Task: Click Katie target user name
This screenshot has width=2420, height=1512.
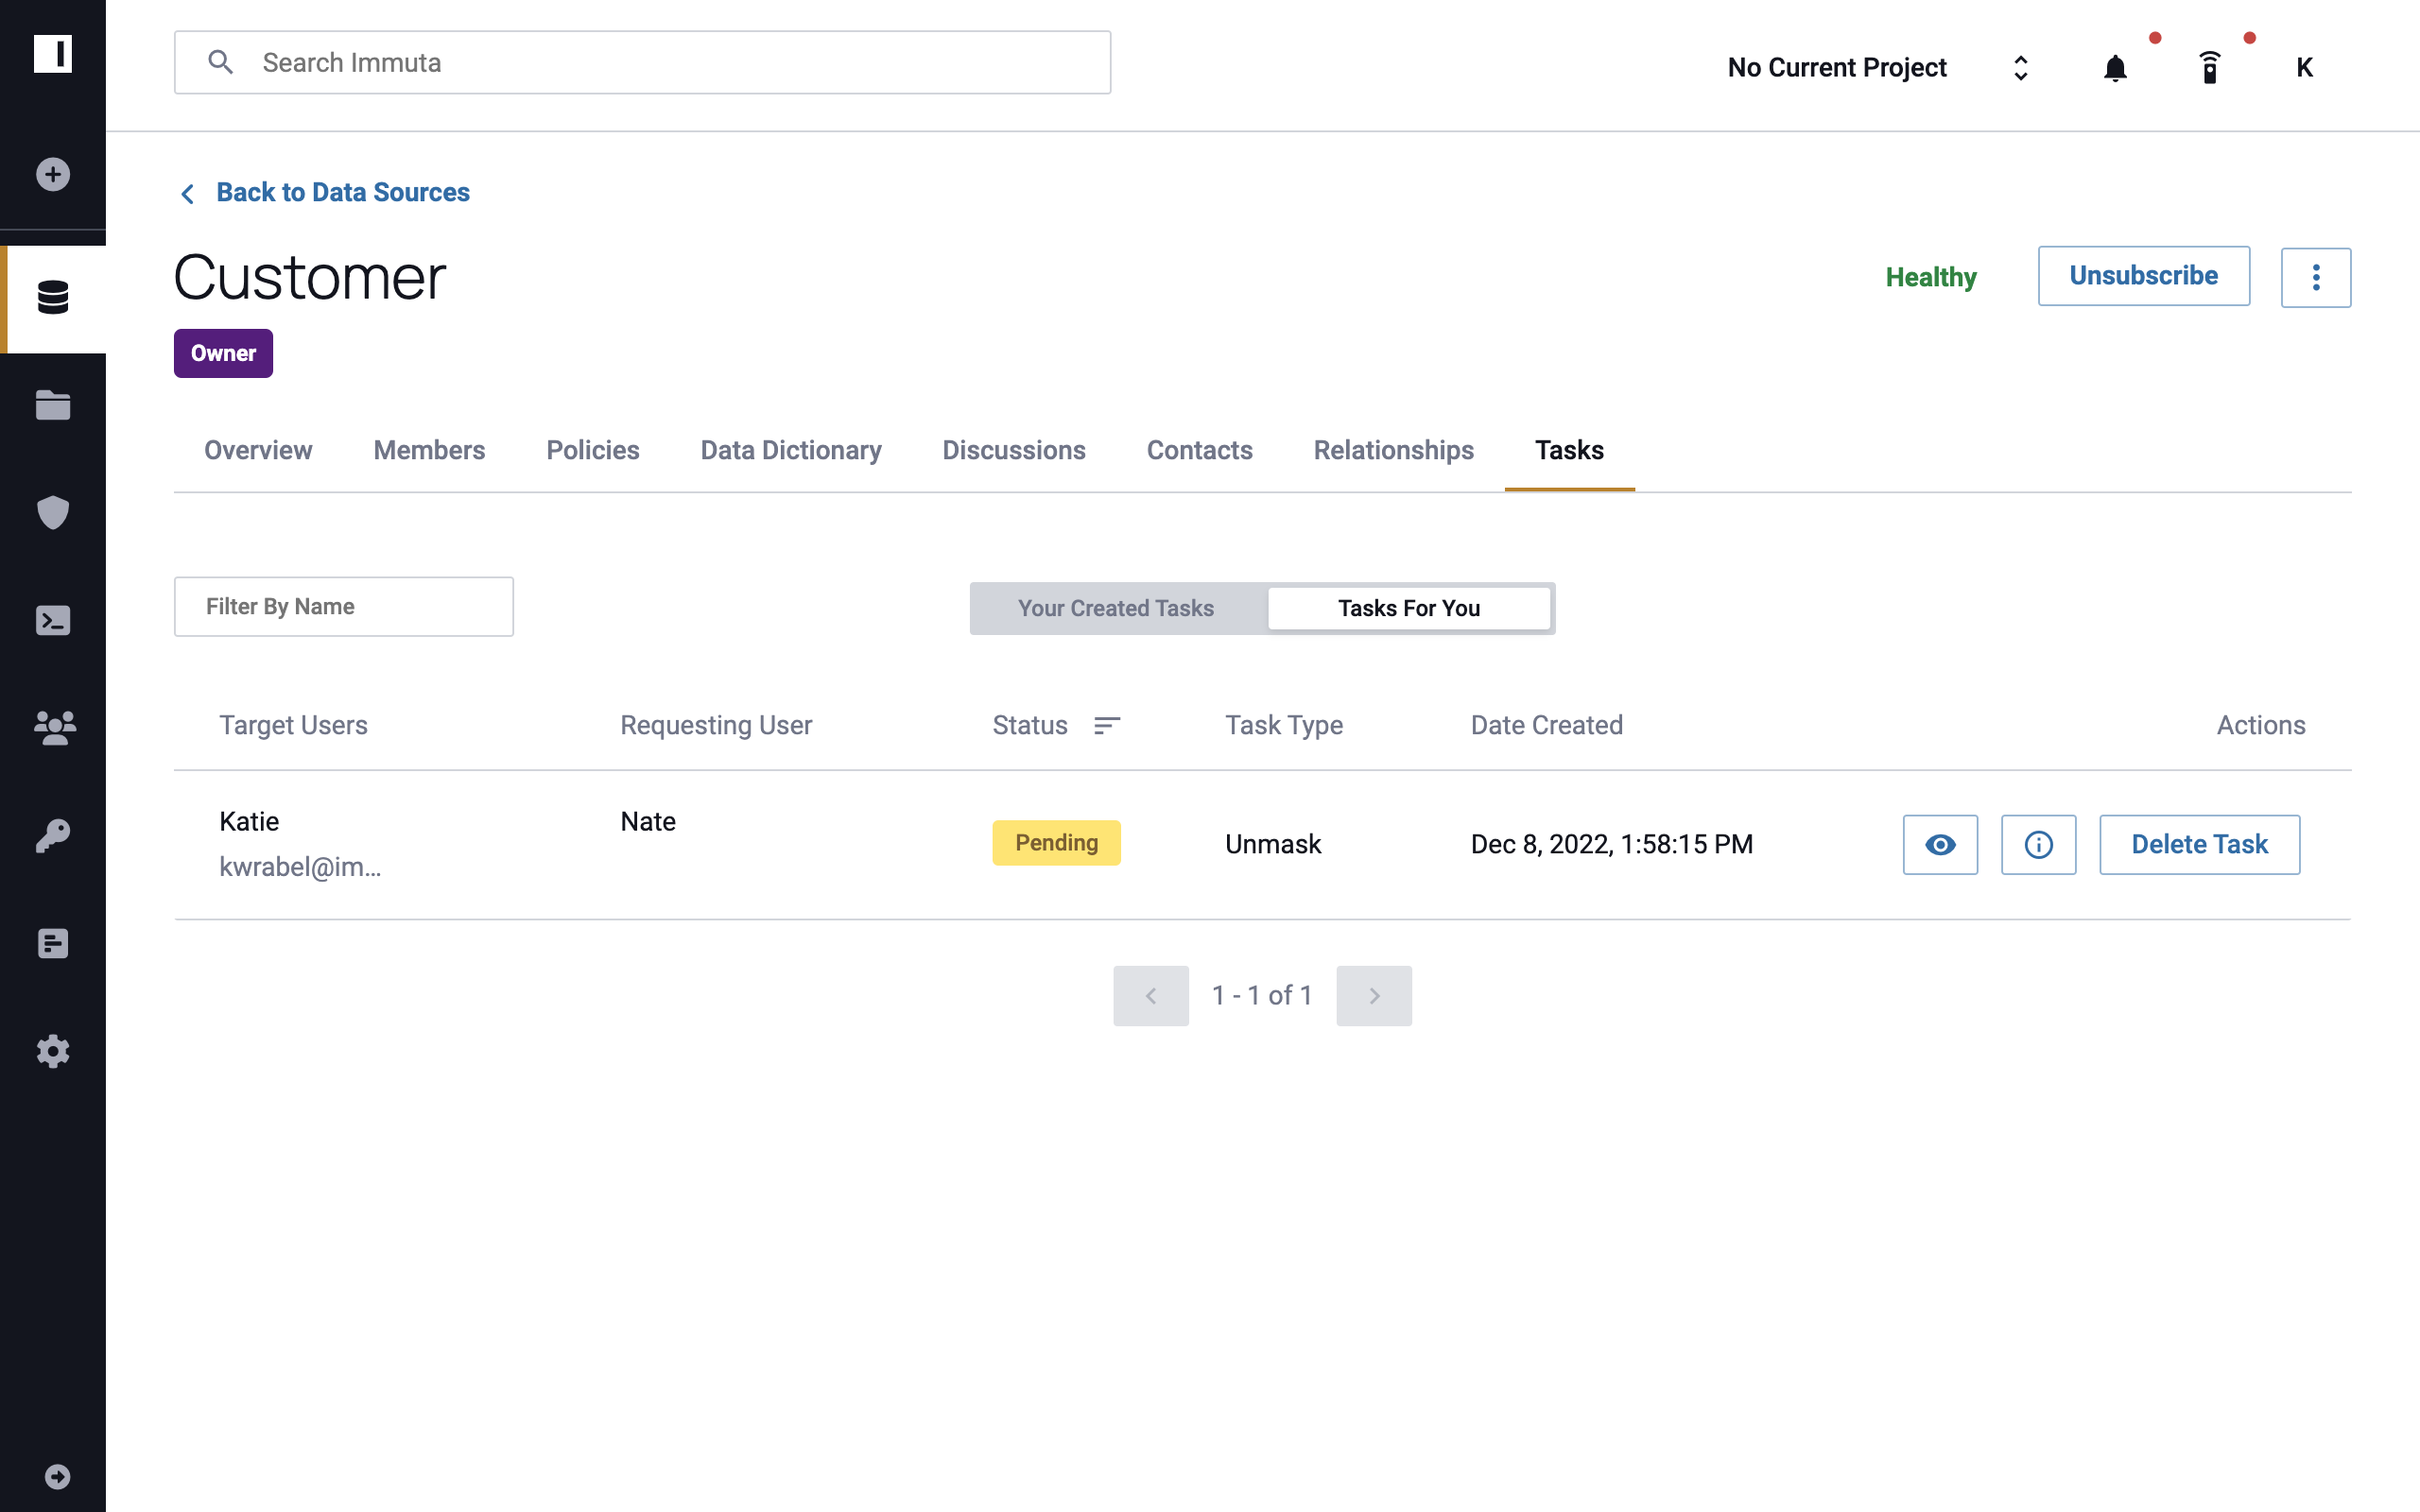Action: [x=249, y=821]
